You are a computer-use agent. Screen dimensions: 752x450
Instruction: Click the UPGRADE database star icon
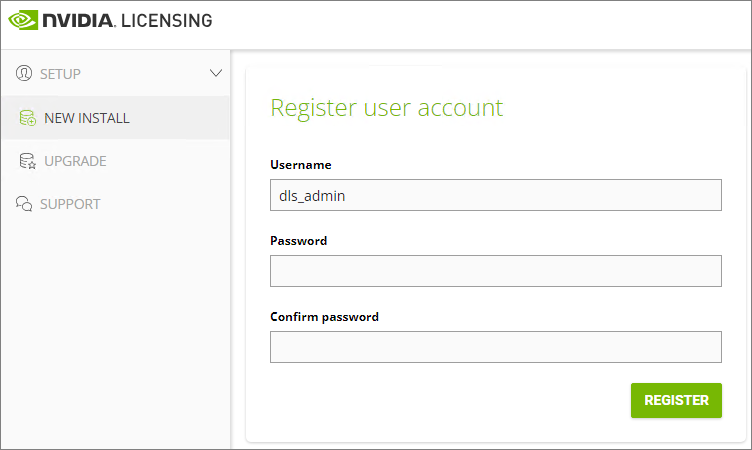27,161
